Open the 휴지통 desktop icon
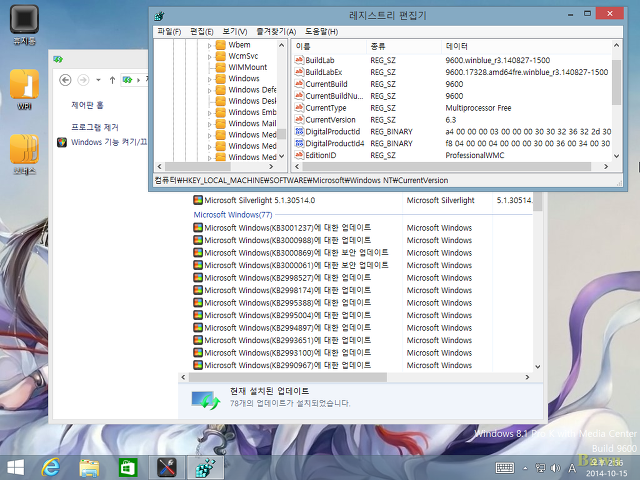The height and width of the screenshot is (480, 640). (x=24, y=24)
